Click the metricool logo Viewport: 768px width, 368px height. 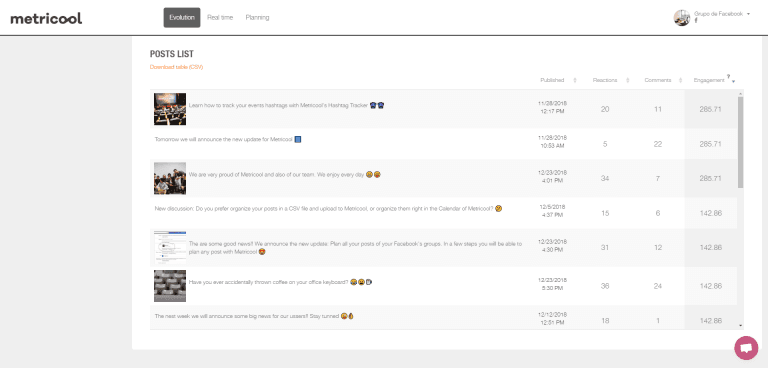point(46,19)
